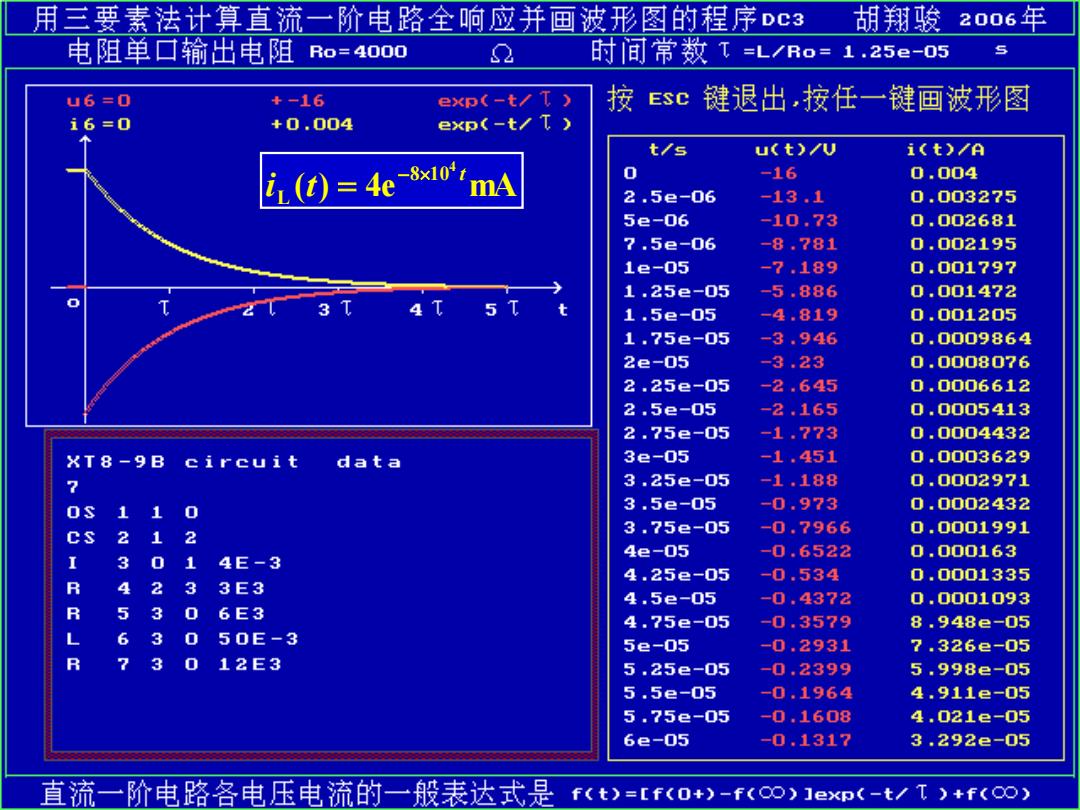Image resolution: width=1080 pixels, height=810 pixels.
Task: Click the 'L 6 3 0 50E-3' data row
Action: (x=183, y=639)
